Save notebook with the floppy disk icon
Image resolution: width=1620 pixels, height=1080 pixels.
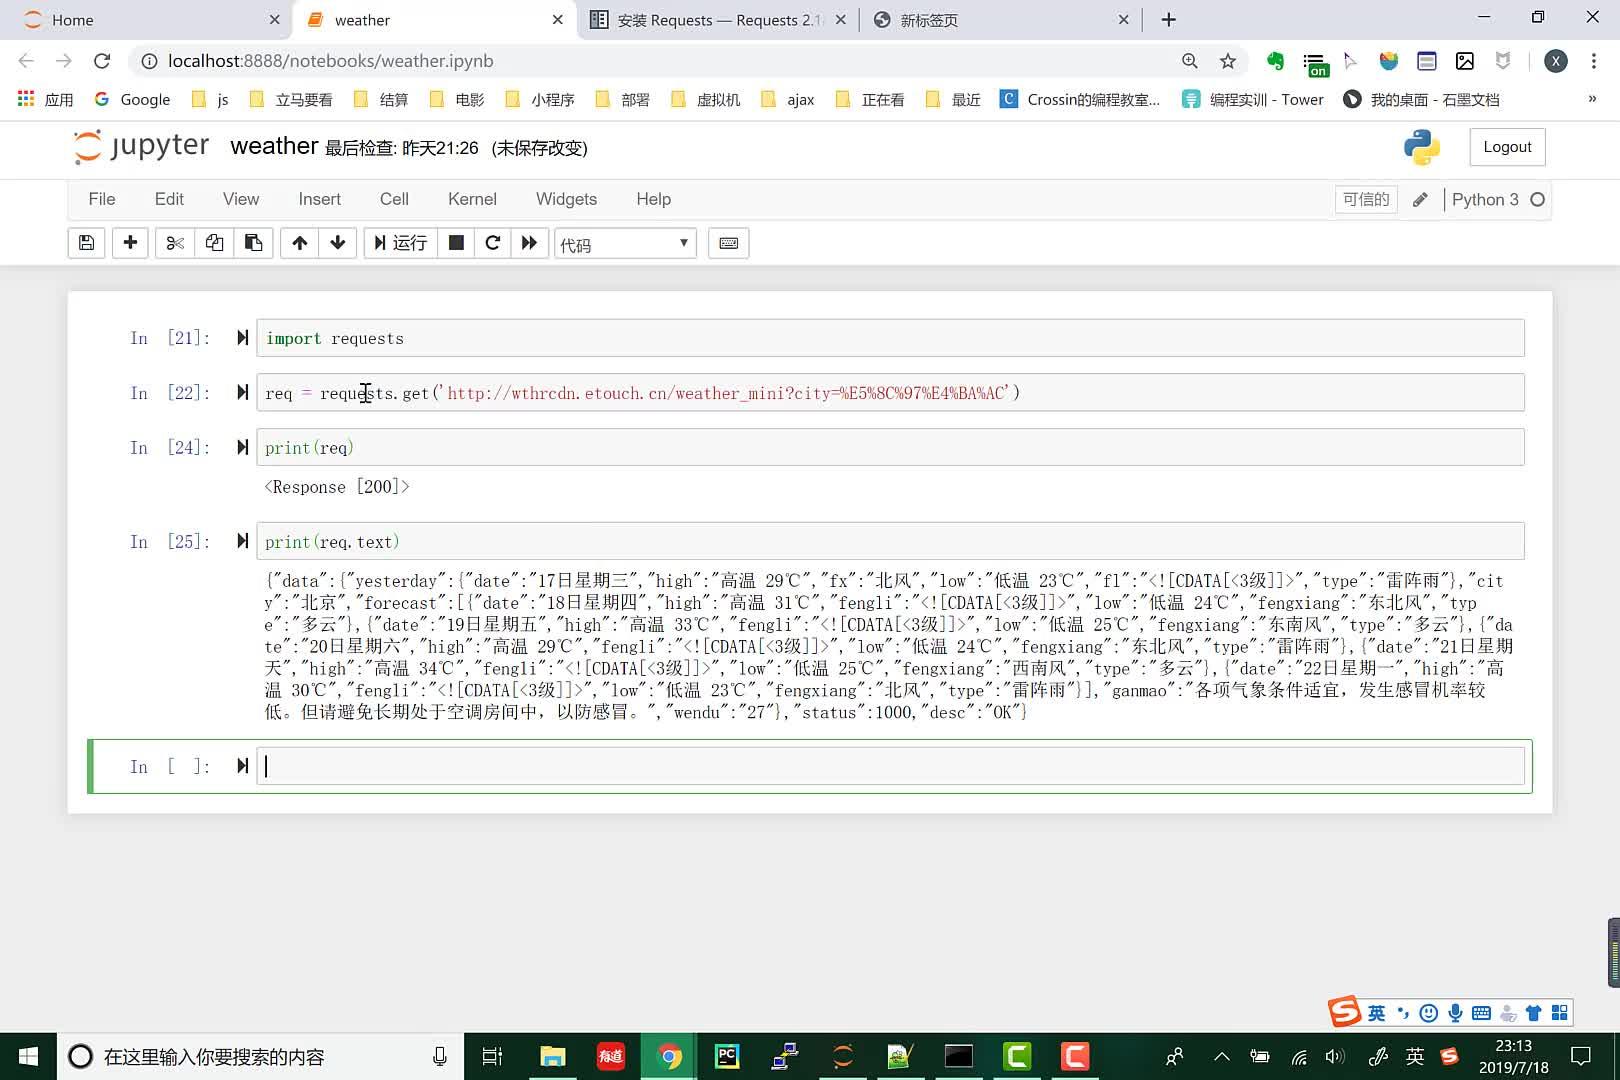pos(87,243)
